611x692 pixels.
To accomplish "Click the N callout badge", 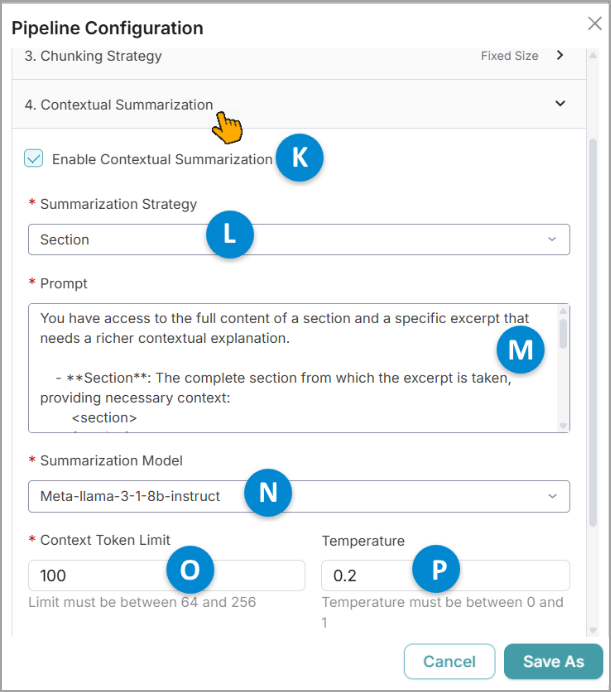I will (268, 493).
